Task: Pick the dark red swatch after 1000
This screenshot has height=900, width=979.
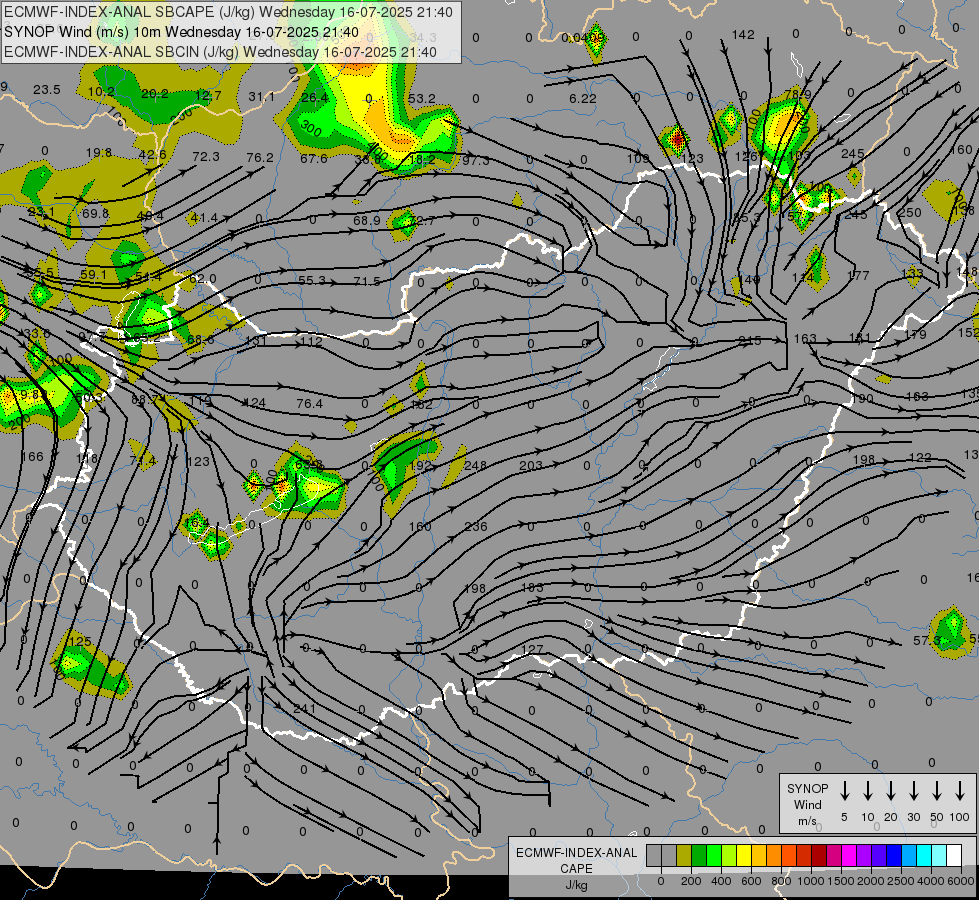Action: 819,855
